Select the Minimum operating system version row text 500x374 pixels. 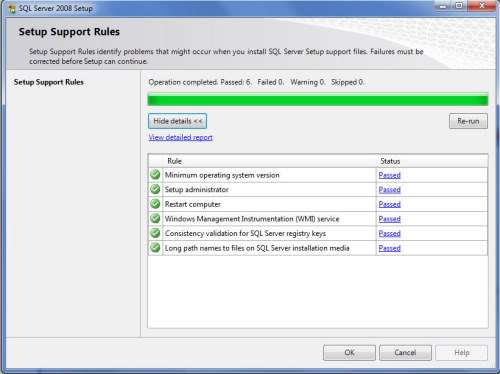[x=222, y=175]
